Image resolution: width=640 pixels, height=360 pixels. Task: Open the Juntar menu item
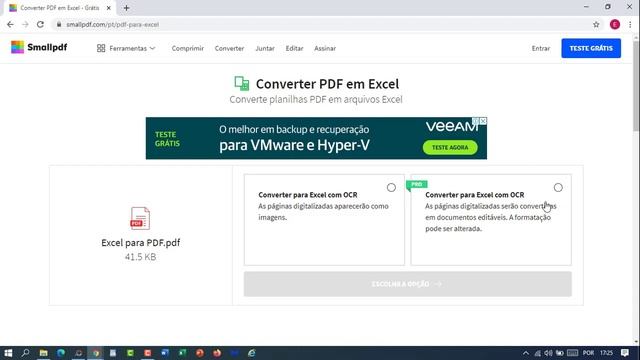pos(265,48)
